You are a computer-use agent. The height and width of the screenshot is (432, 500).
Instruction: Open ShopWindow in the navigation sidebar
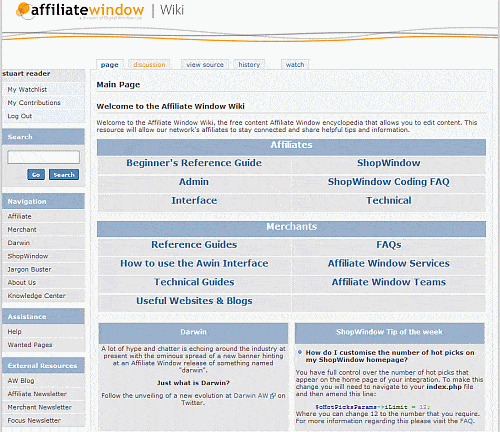(x=28, y=256)
